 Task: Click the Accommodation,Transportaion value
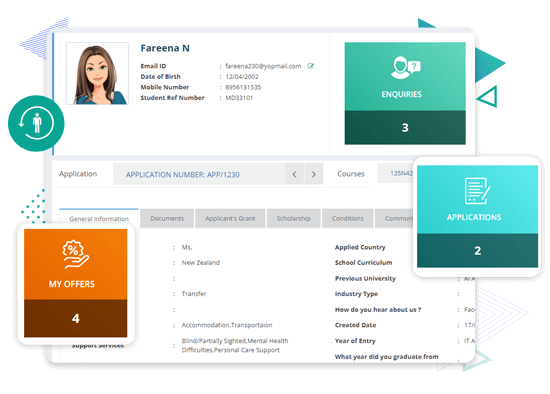click(227, 325)
